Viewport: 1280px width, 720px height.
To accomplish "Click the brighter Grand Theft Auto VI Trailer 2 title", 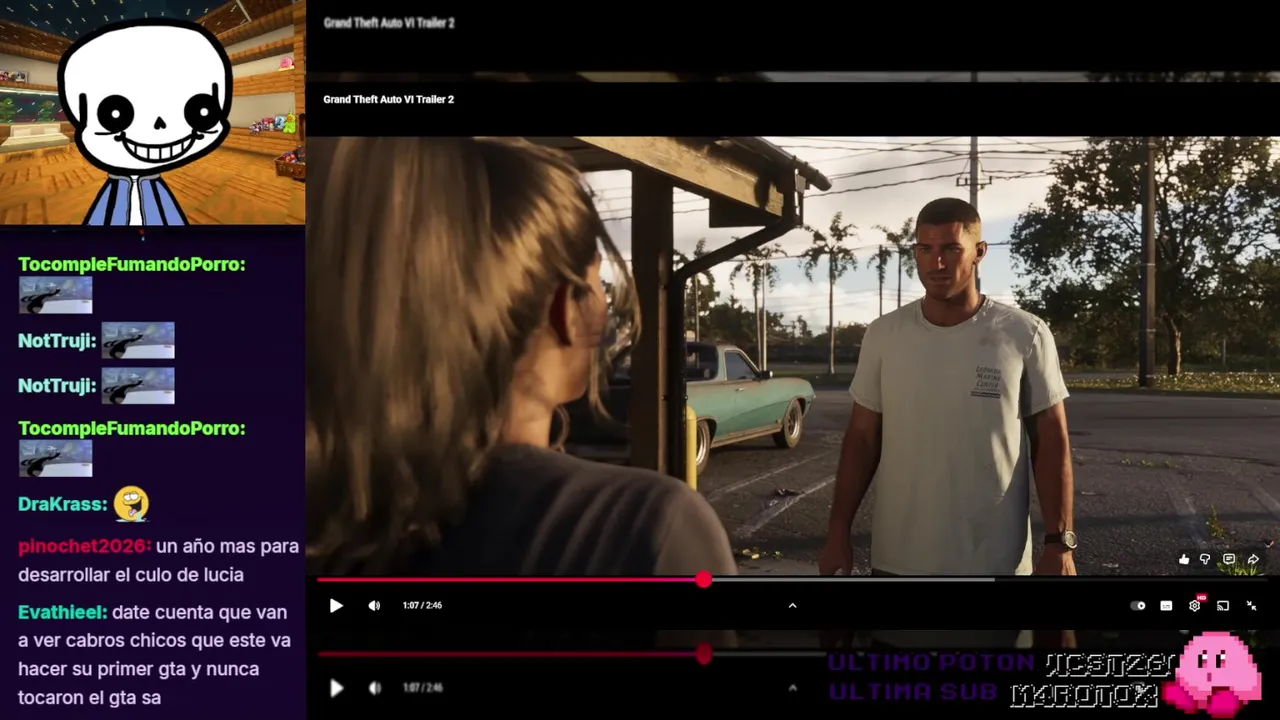I will tap(389, 99).
